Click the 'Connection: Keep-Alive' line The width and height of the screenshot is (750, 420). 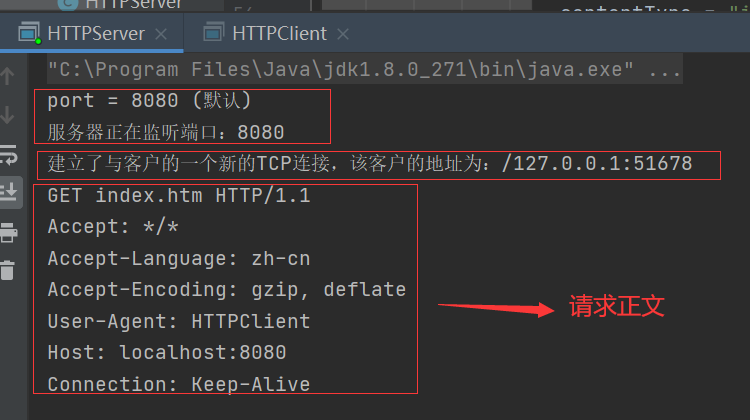click(x=179, y=385)
